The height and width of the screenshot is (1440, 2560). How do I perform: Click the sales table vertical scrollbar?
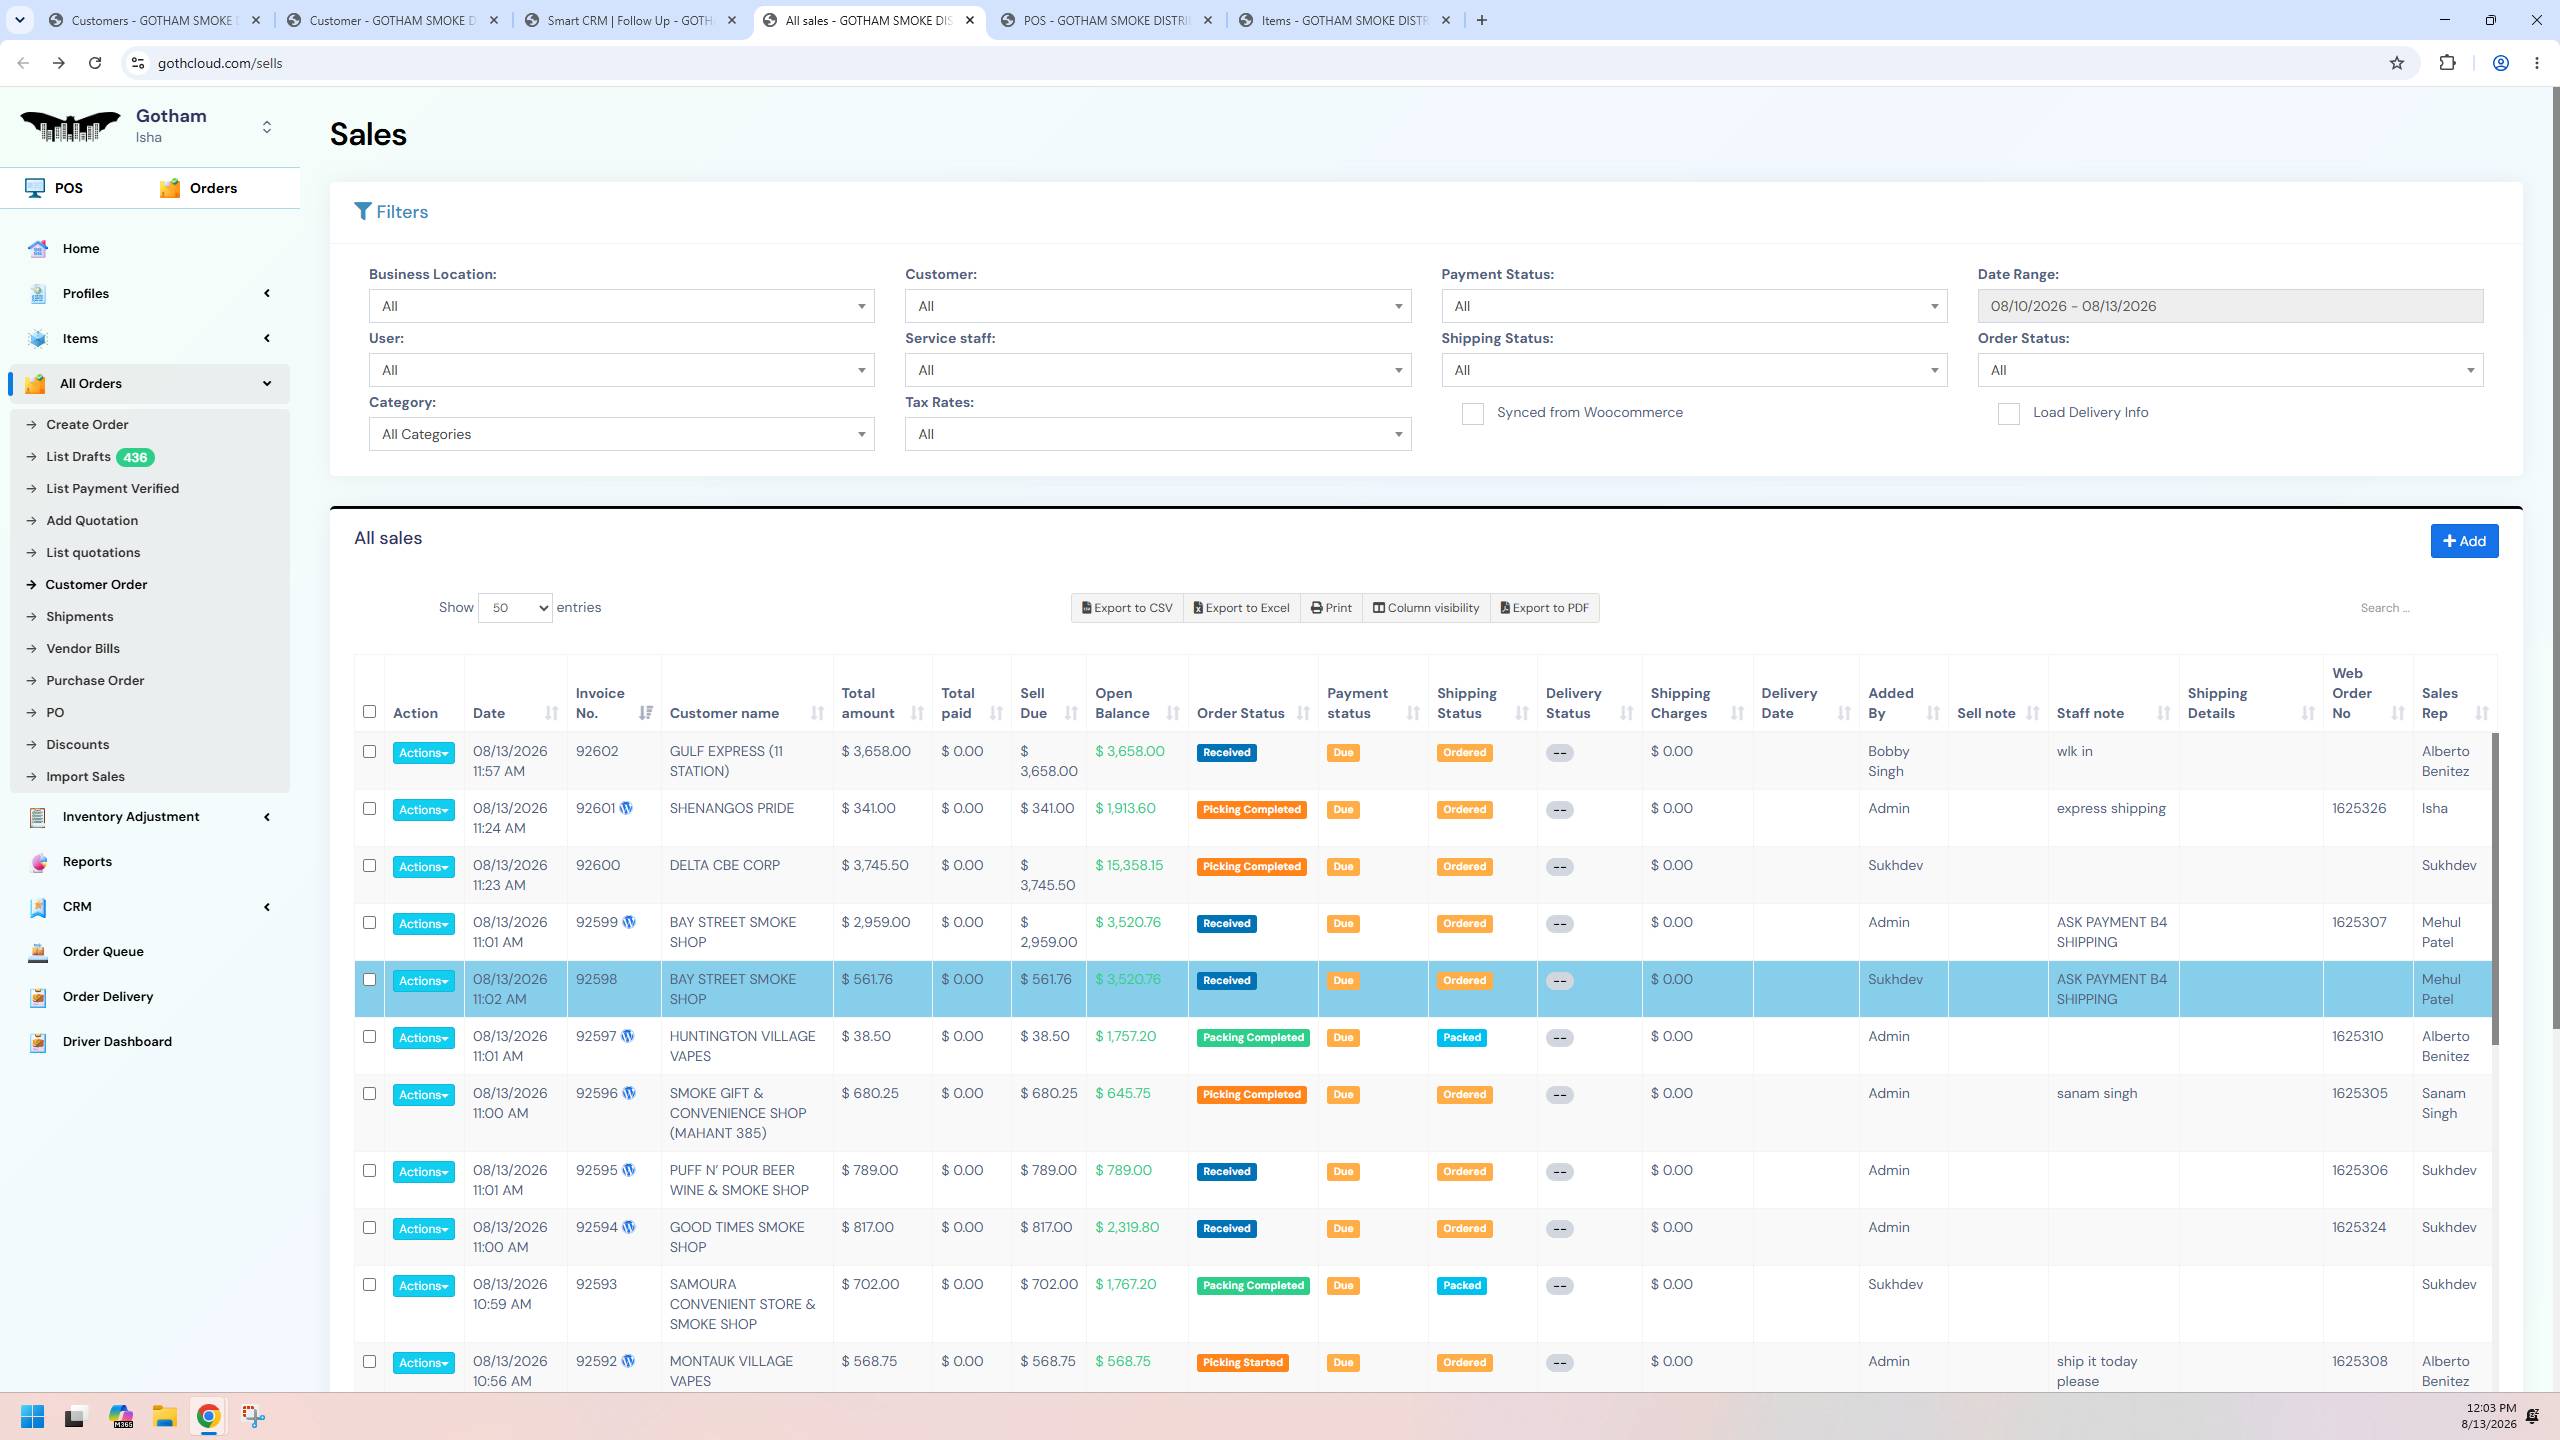(2494, 890)
